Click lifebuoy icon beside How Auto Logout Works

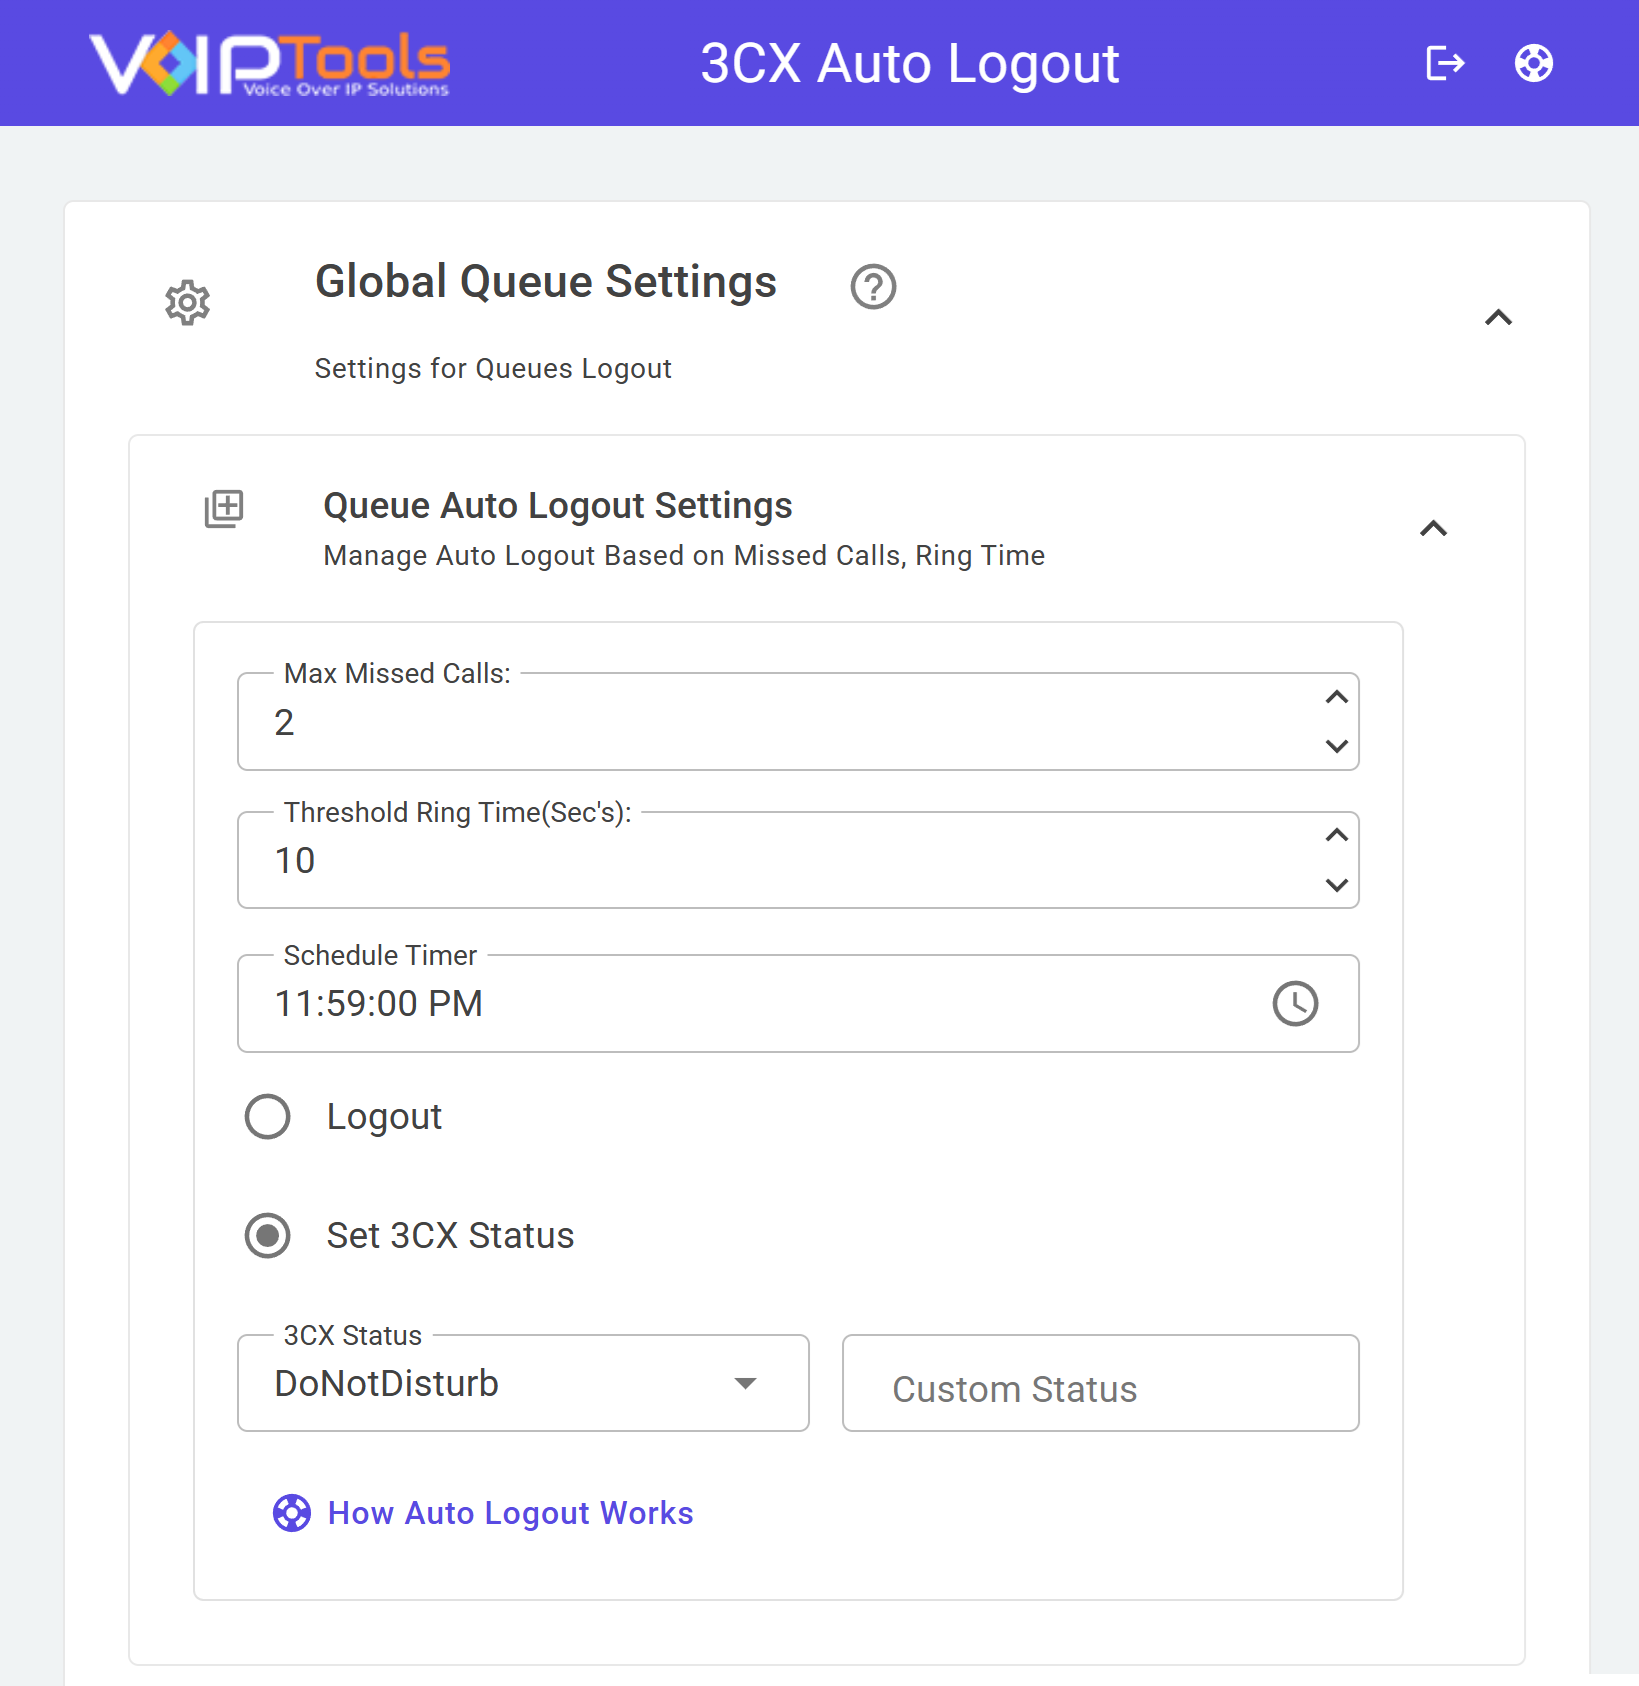292,1513
